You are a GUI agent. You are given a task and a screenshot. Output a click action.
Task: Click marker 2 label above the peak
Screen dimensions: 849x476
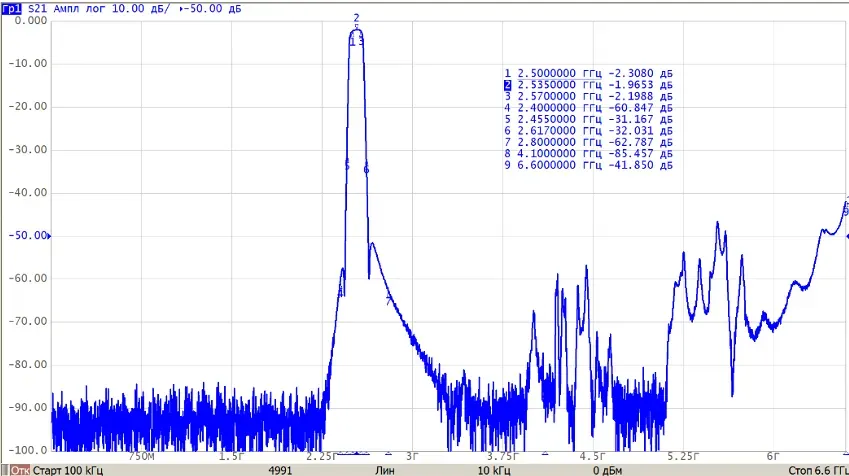(356, 18)
